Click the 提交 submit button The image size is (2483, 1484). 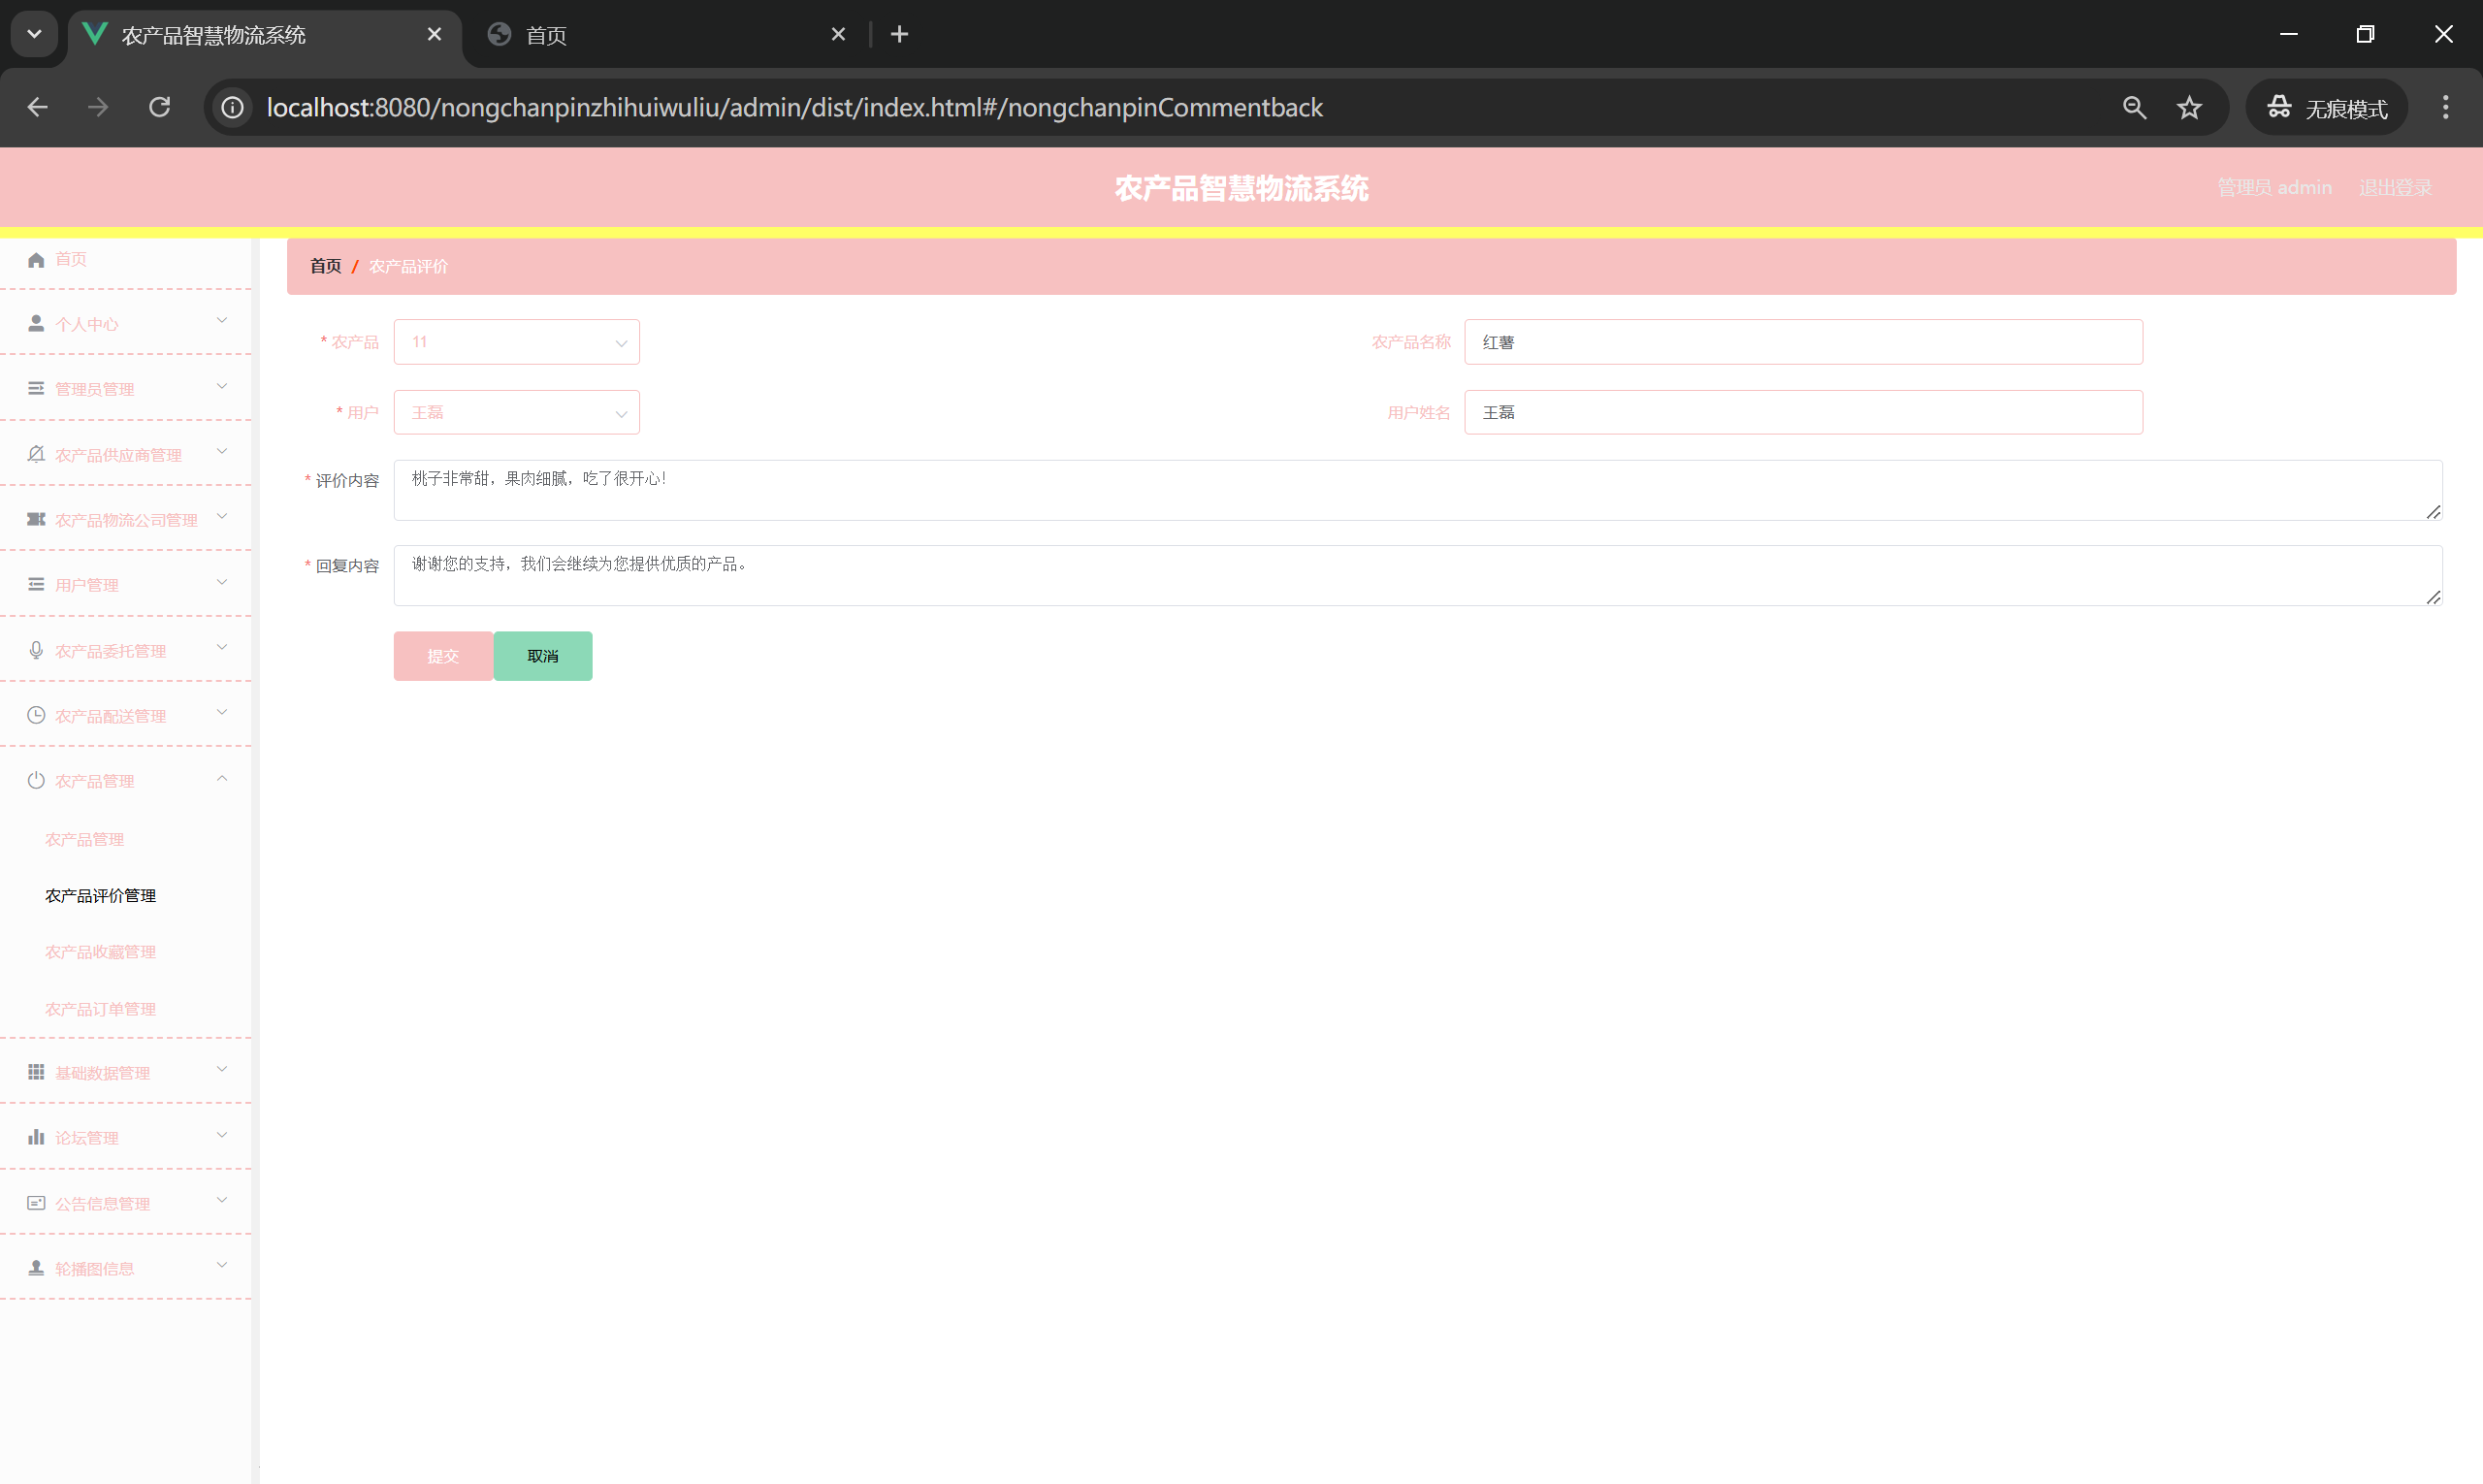coord(443,656)
